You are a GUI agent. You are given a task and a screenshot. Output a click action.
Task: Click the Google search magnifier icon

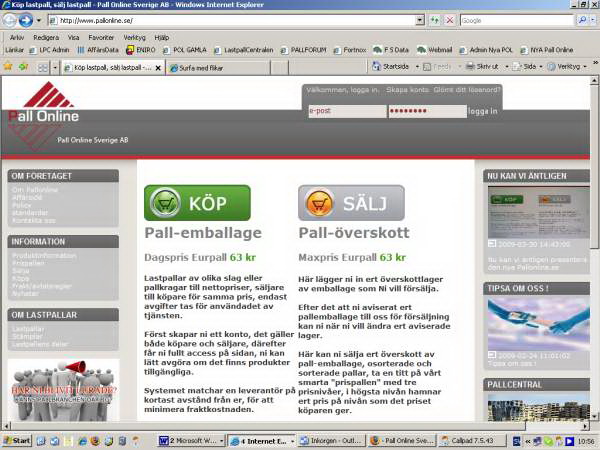[582, 20]
